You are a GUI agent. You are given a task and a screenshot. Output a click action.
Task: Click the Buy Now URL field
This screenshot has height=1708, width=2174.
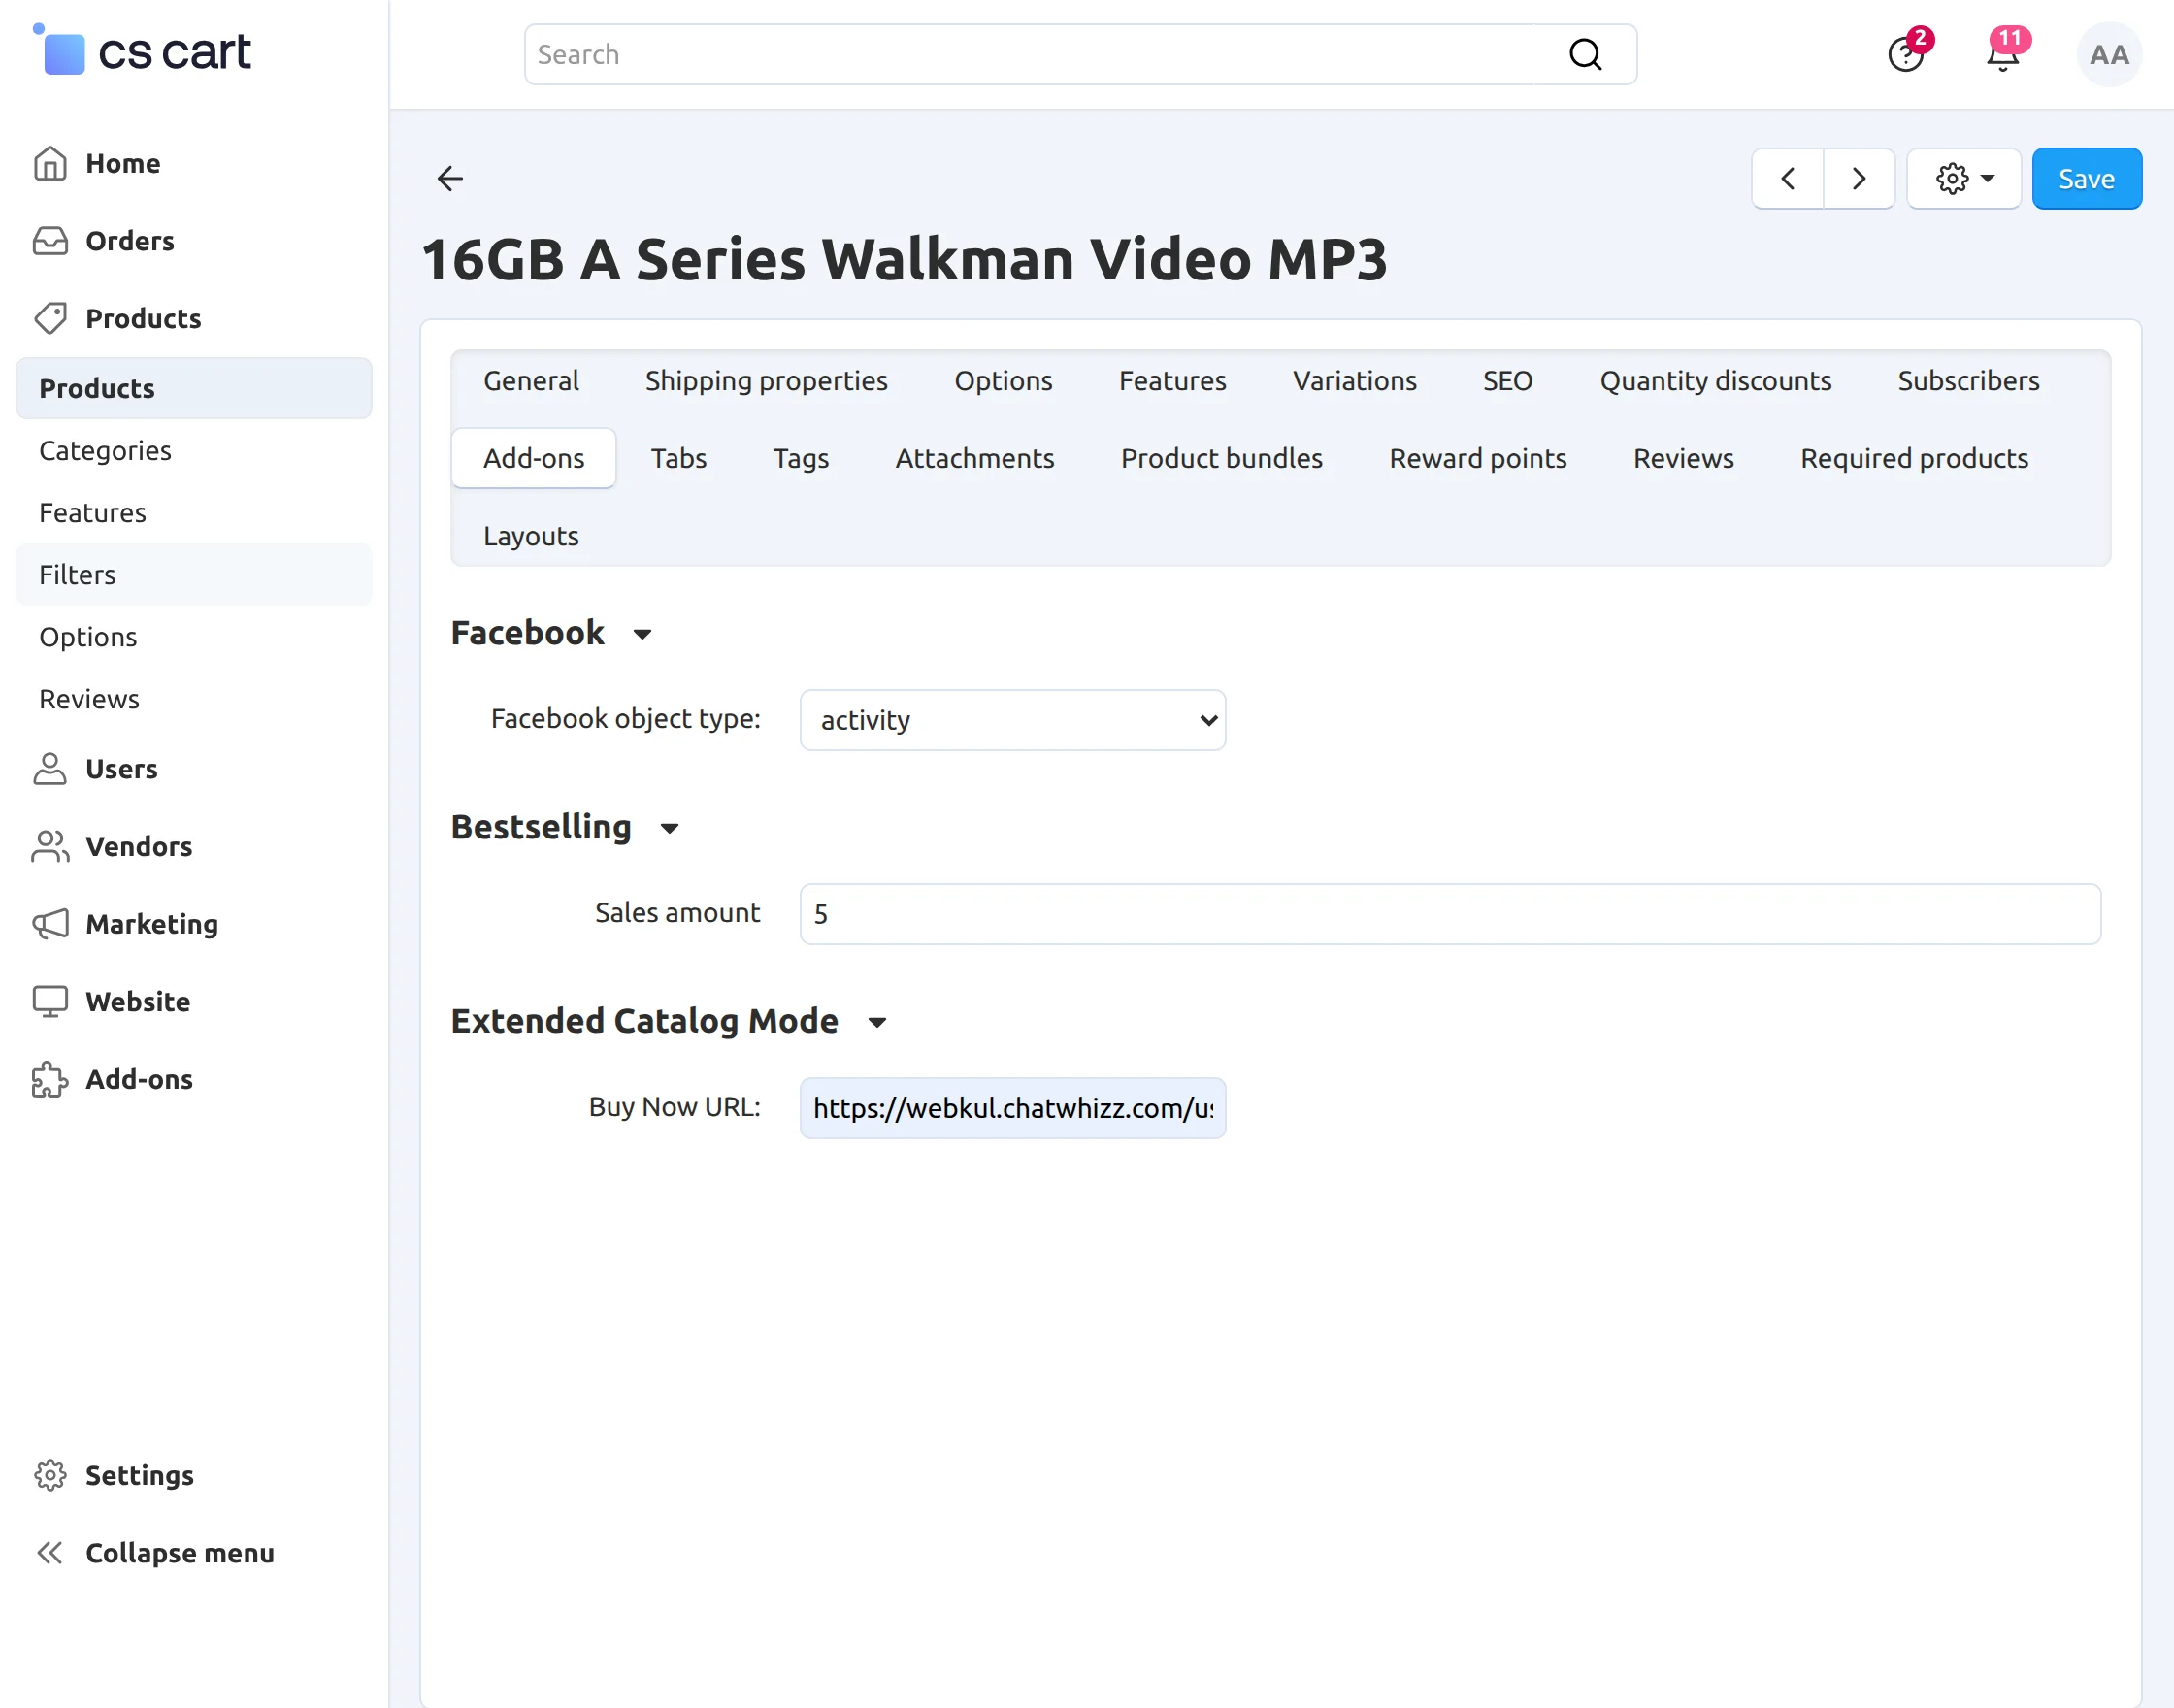click(1012, 1107)
